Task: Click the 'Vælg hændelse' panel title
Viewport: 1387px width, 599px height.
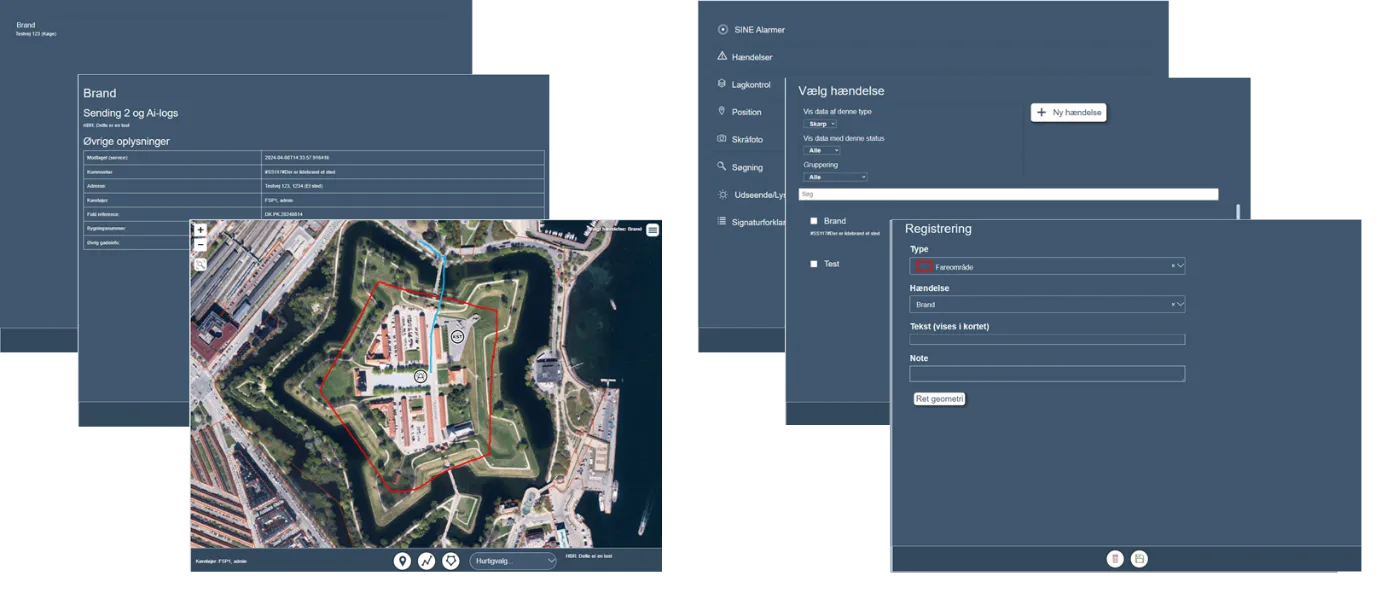Action: (841, 91)
